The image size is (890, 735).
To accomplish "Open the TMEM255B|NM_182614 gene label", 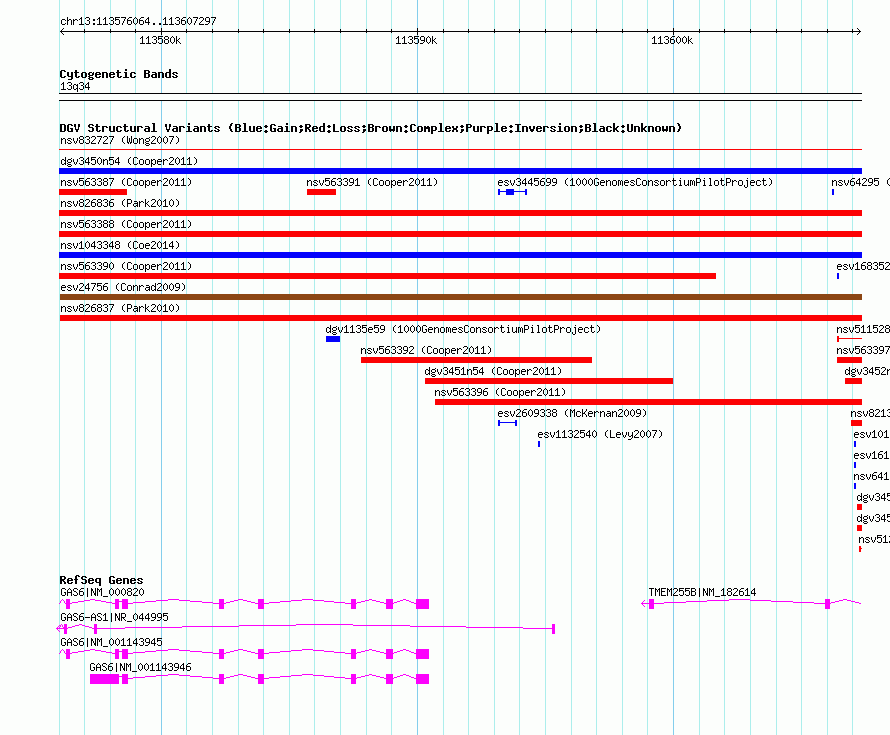I will [702, 592].
